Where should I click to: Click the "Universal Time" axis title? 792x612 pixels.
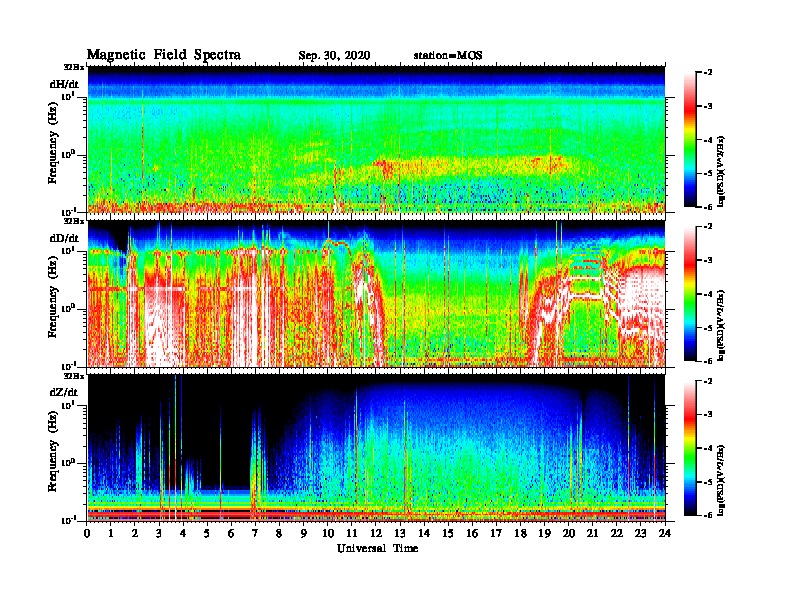pos(377,548)
